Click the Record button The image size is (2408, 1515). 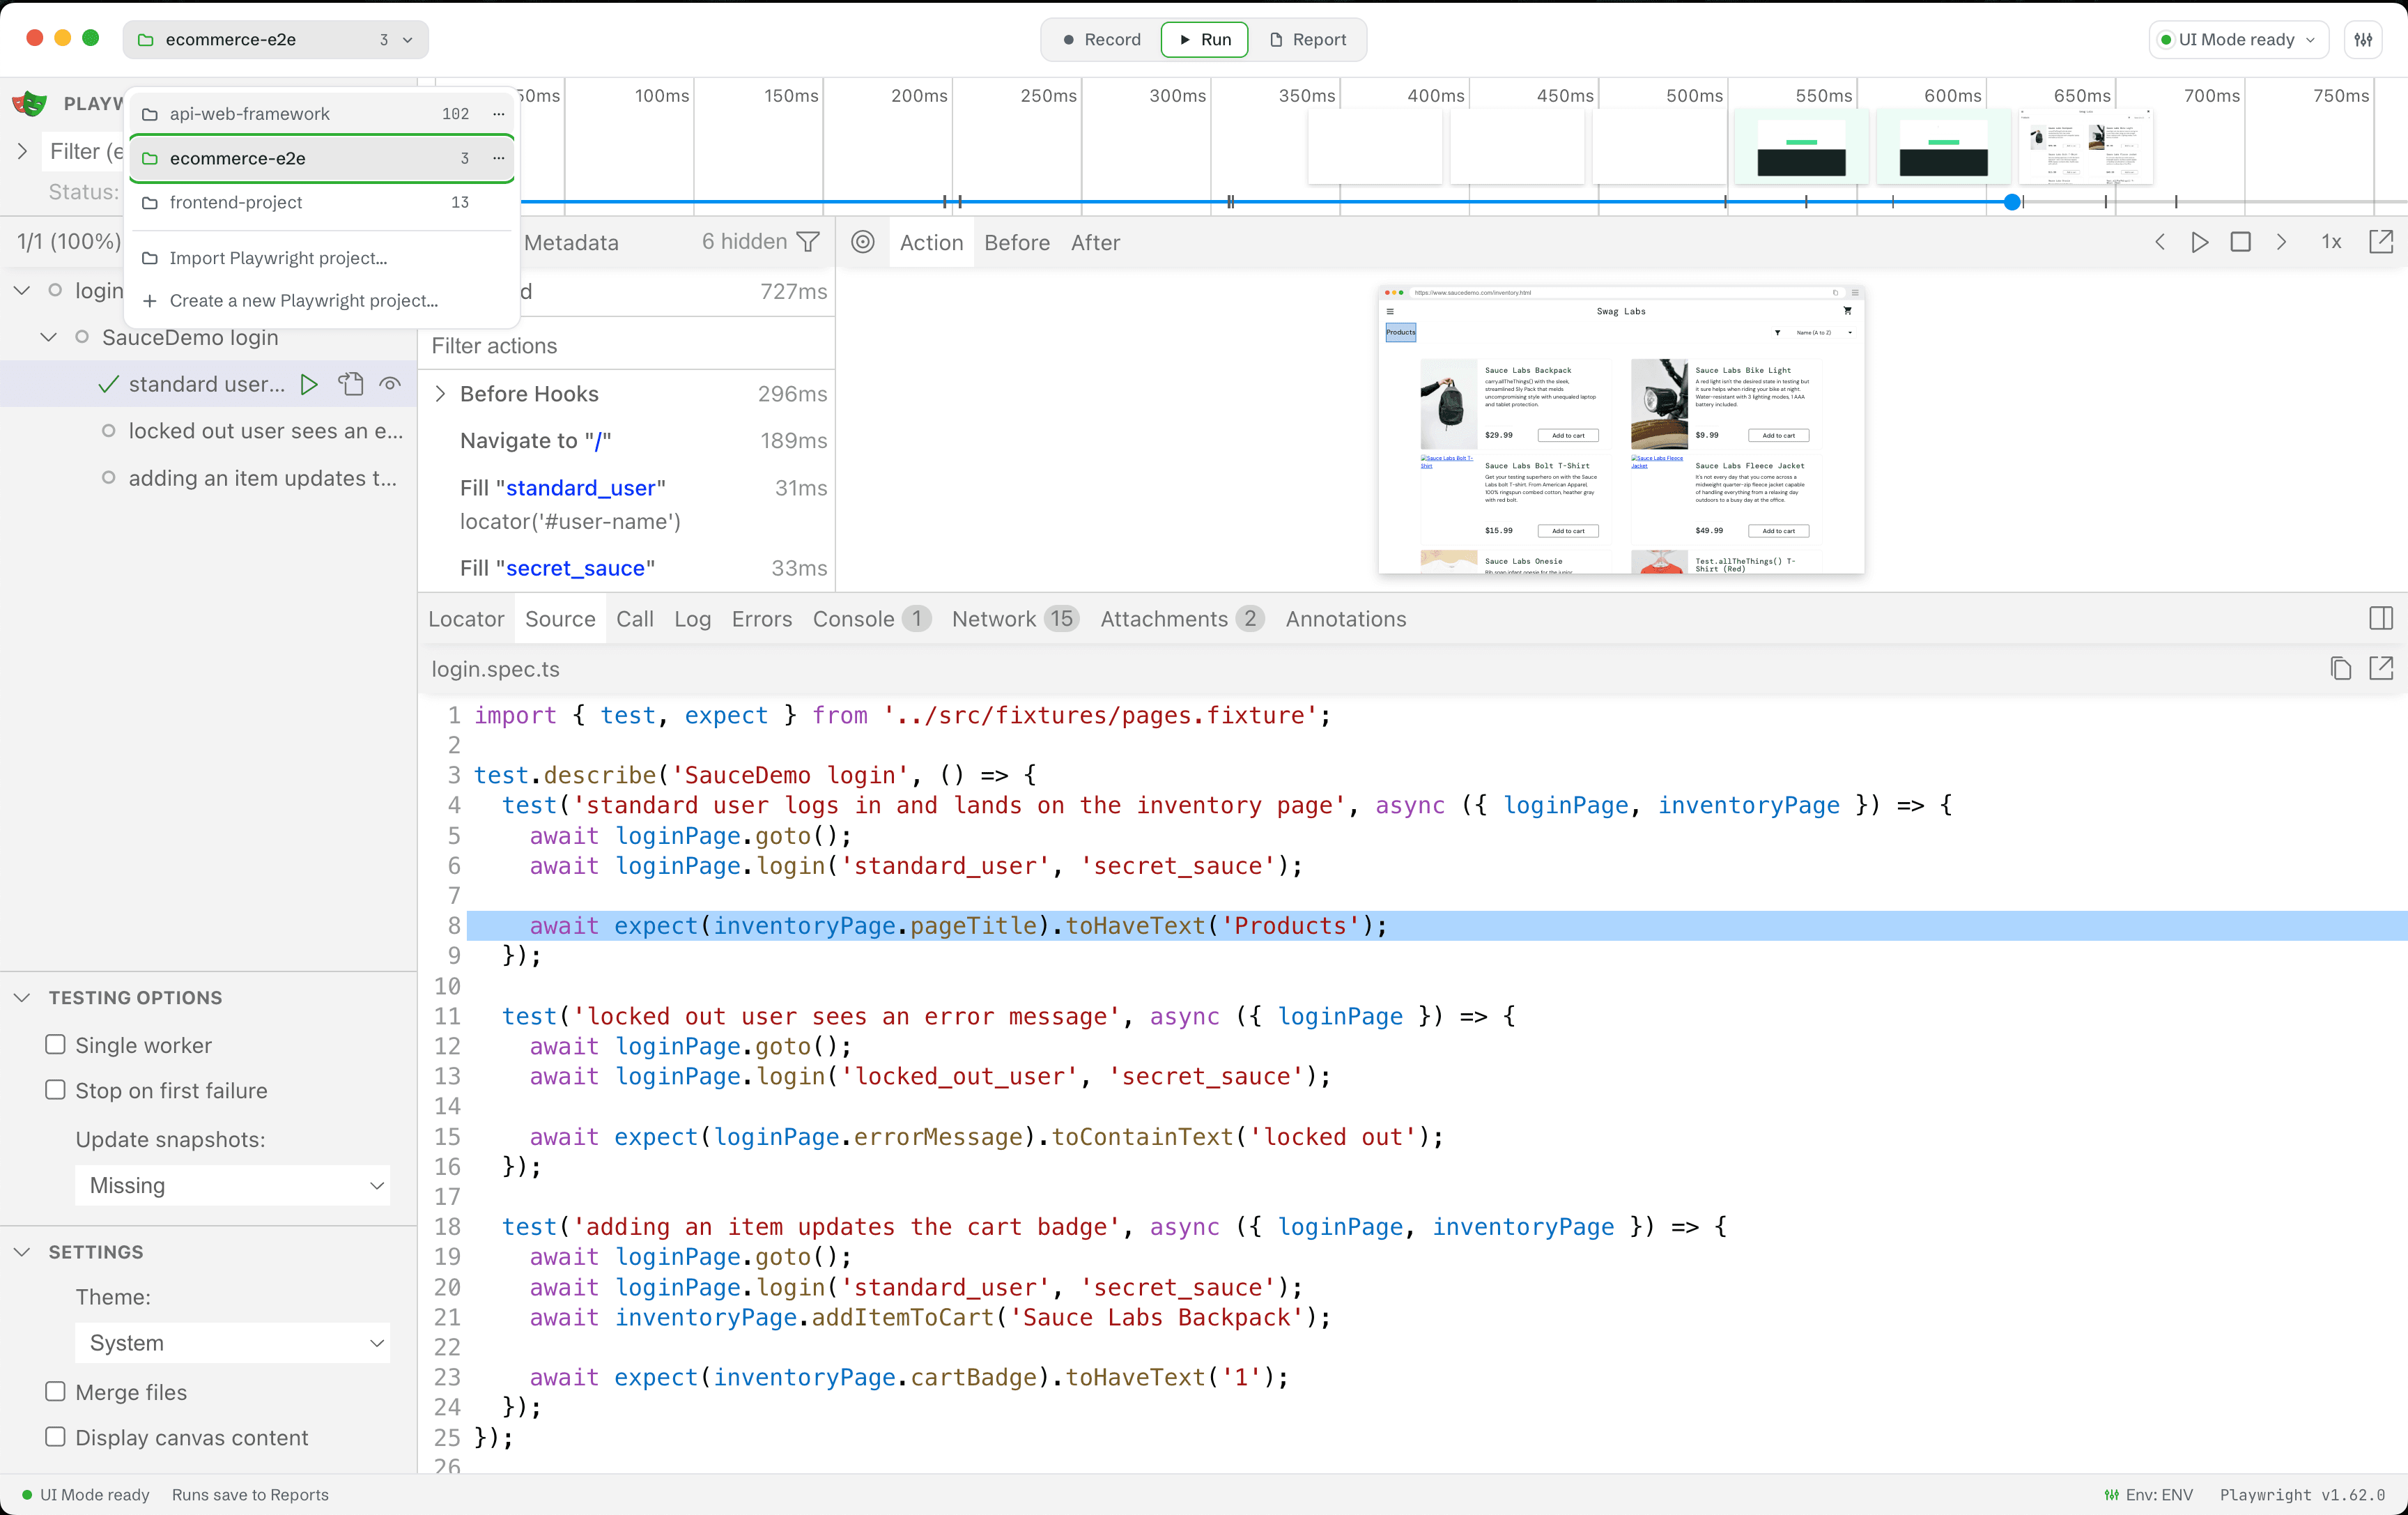(x=1101, y=40)
